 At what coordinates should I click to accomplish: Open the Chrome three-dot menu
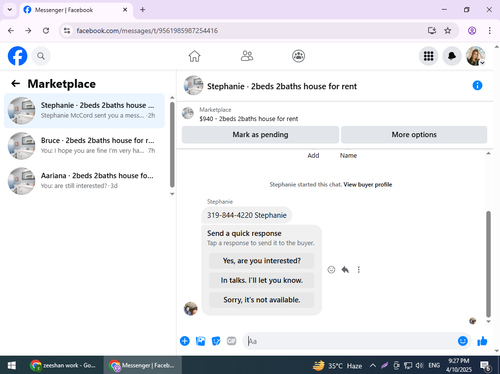pos(489,31)
